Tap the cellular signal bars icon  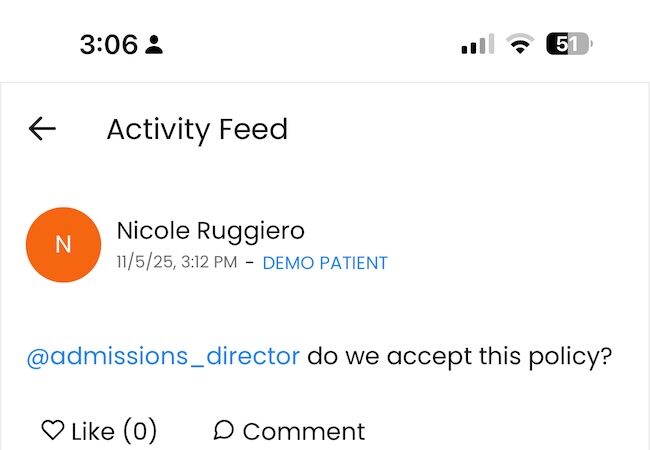pos(478,45)
